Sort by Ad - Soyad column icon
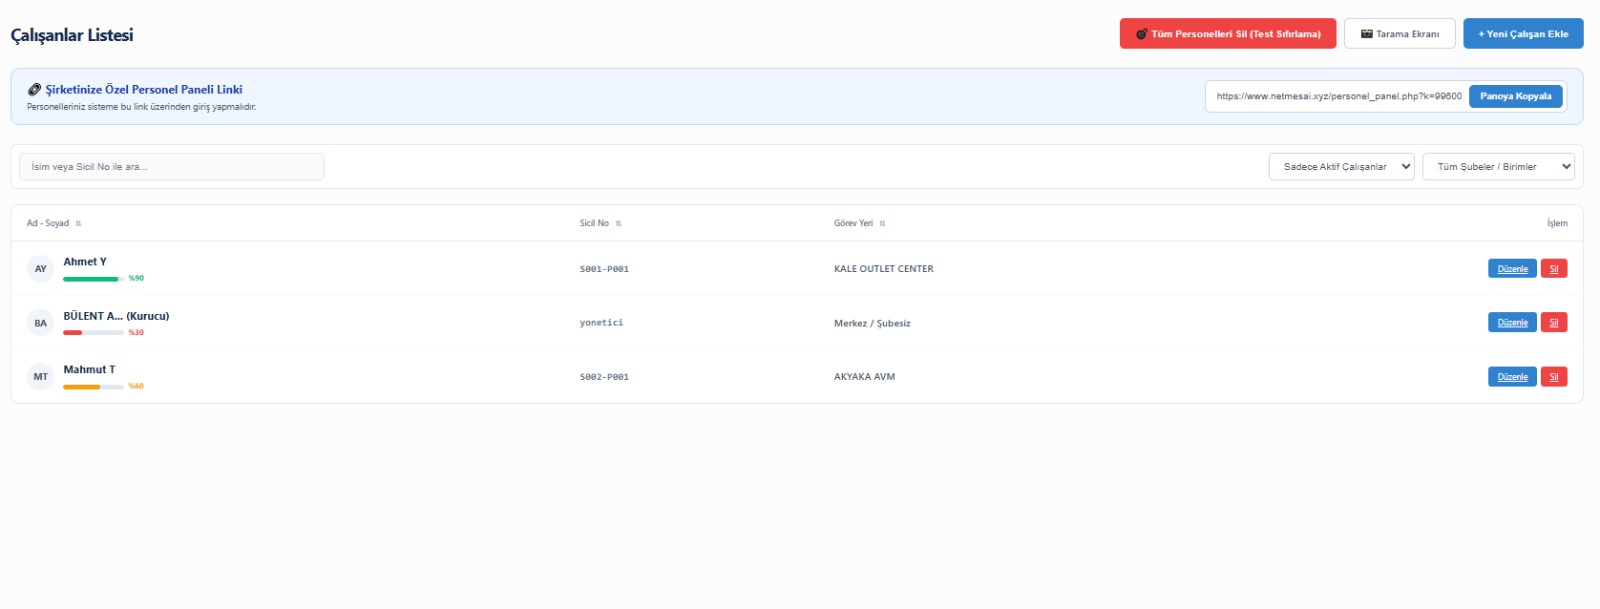The width and height of the screenshot is (1600, 609). point(78,223)
